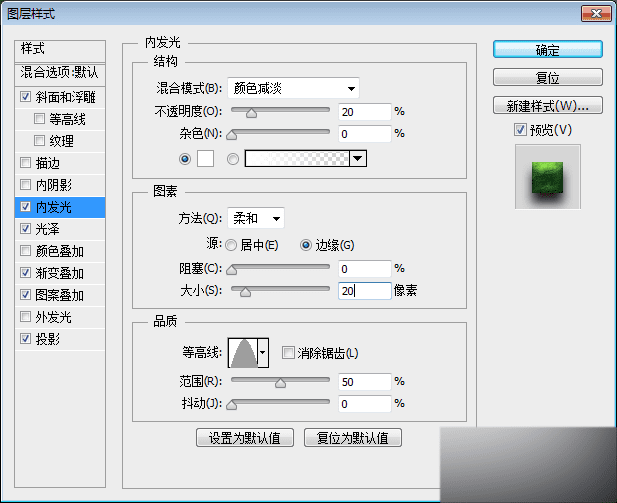Uncheck the 内发光 style checkbox
This screenshot has height=503, width=617.
pyautogui.click(x=25, y=207)
